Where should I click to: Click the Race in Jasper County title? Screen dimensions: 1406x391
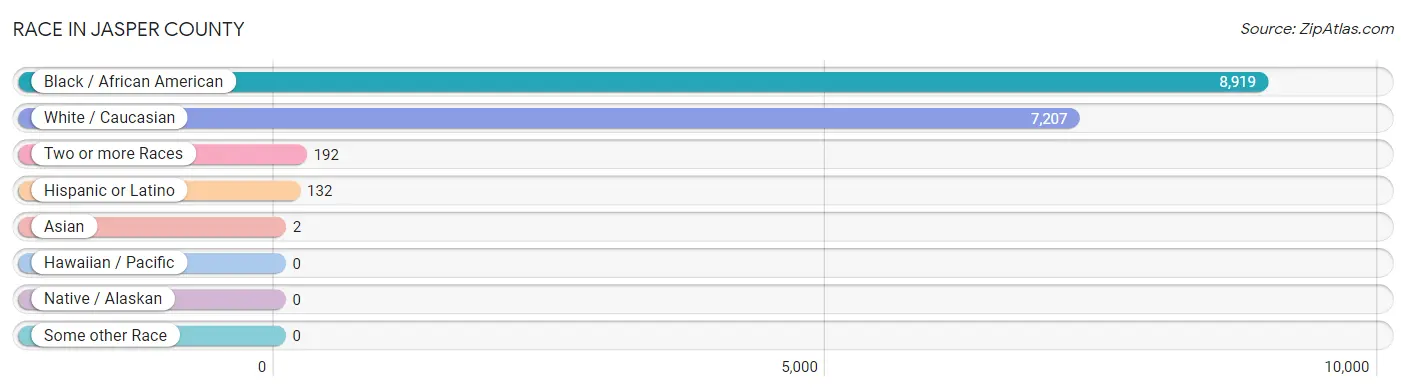(x=128, y=29)
